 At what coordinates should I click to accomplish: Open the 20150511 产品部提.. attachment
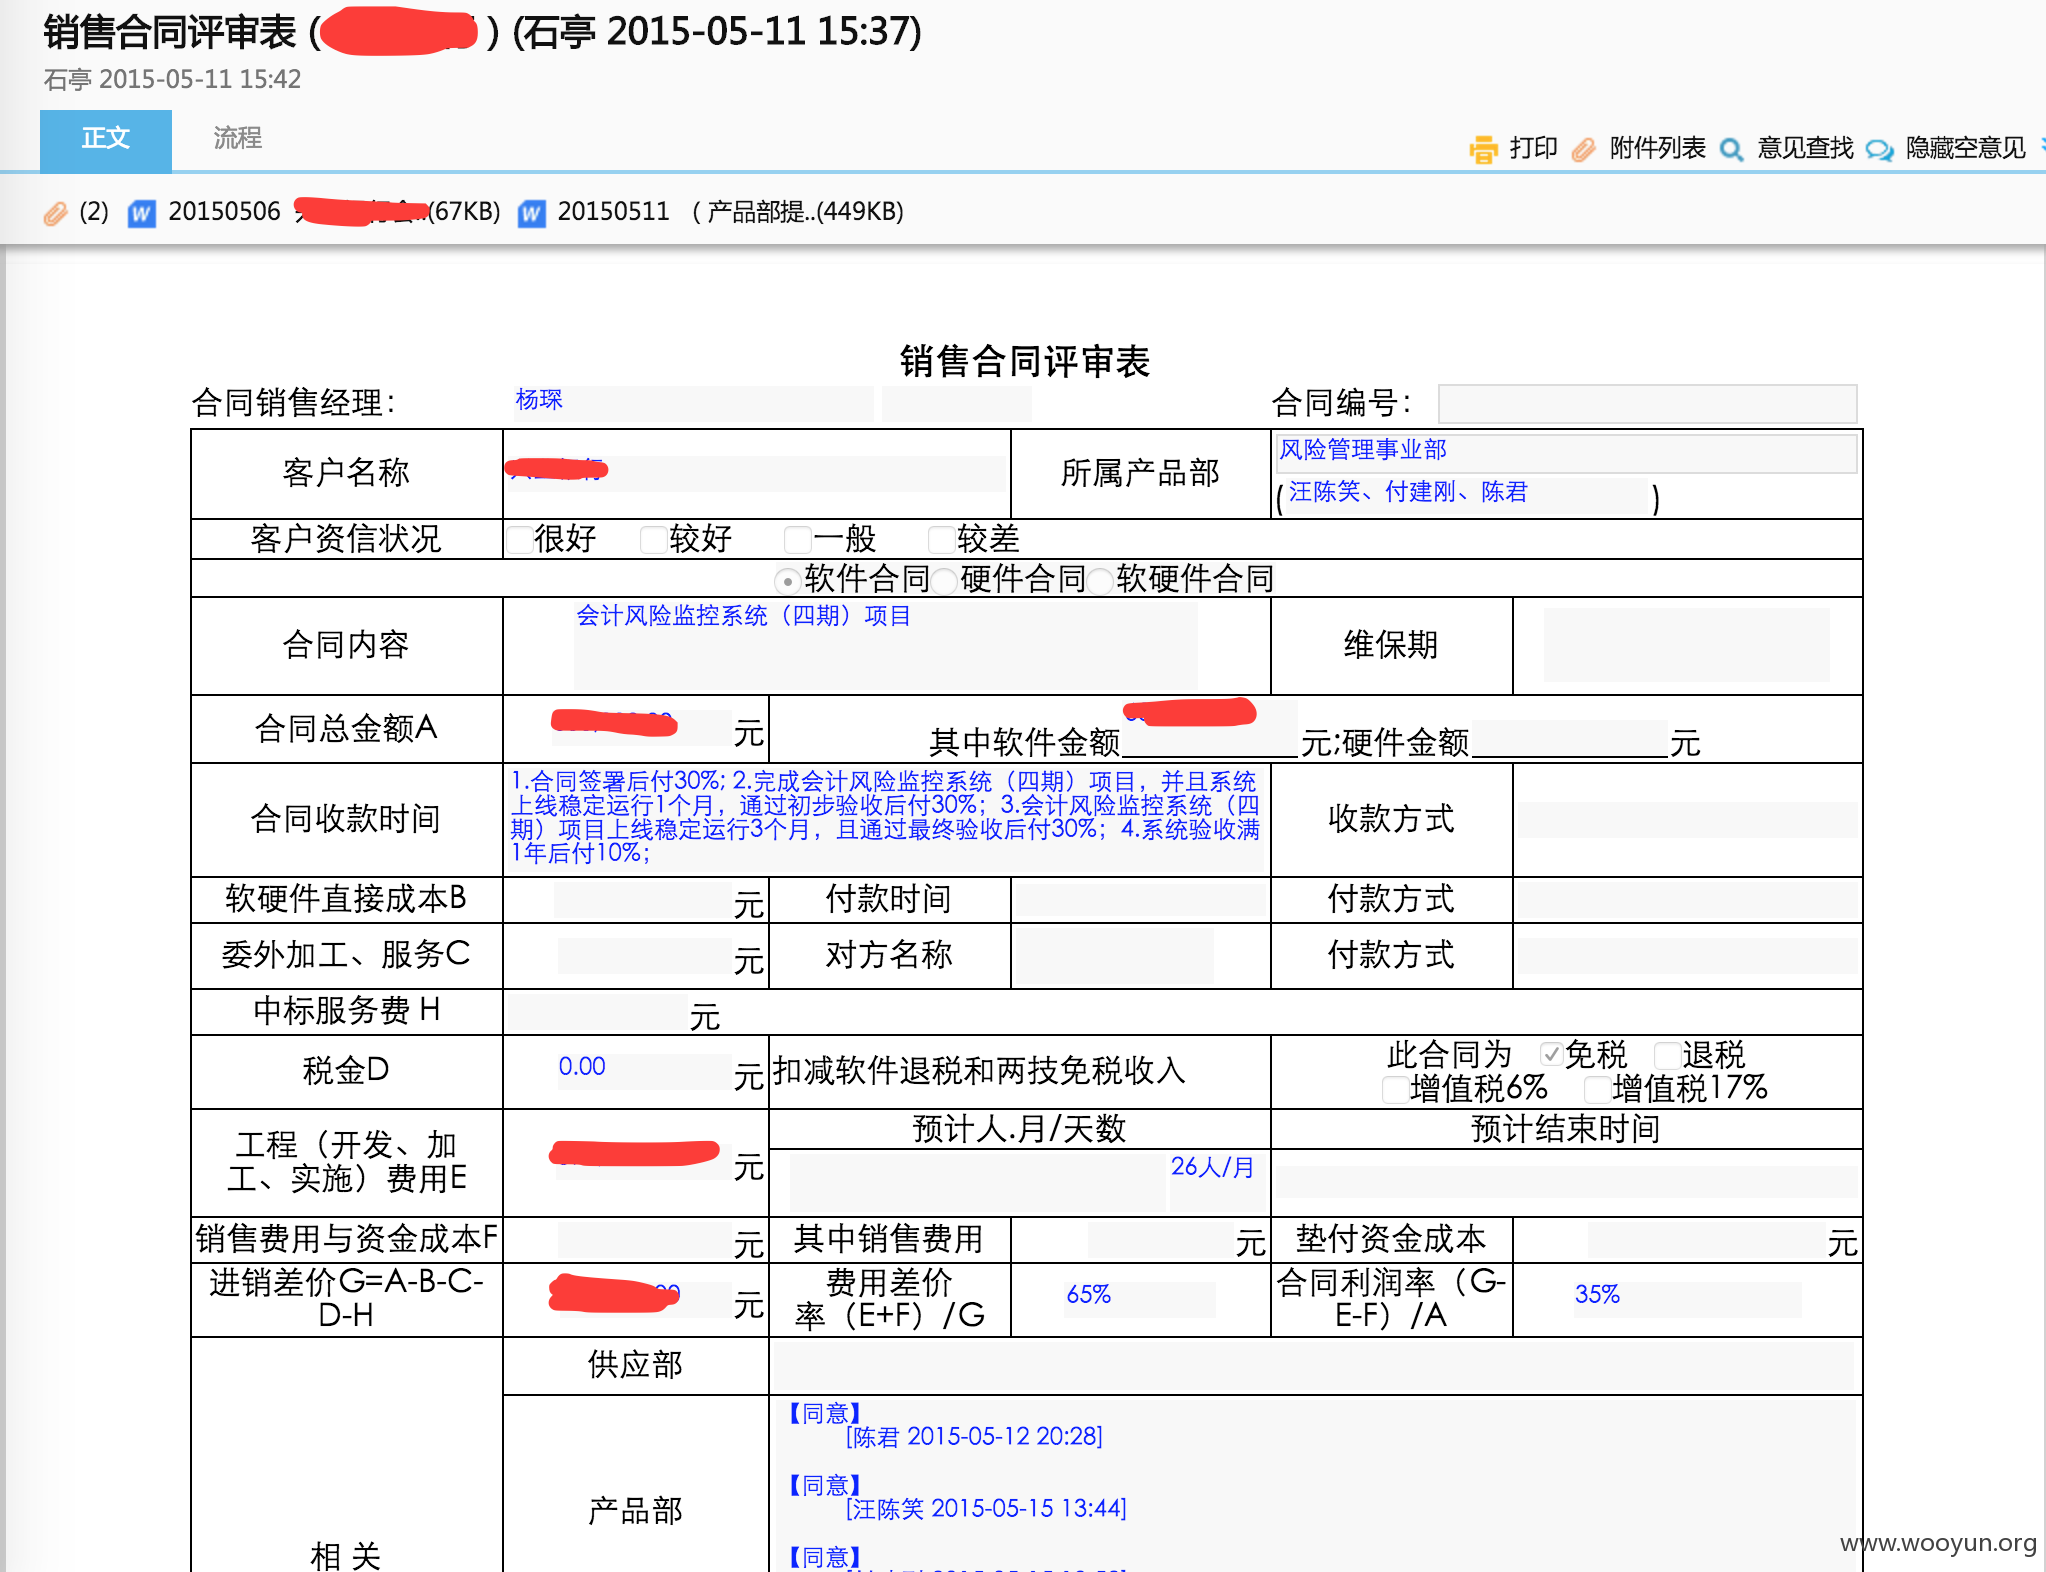click(x=730, y=212)
